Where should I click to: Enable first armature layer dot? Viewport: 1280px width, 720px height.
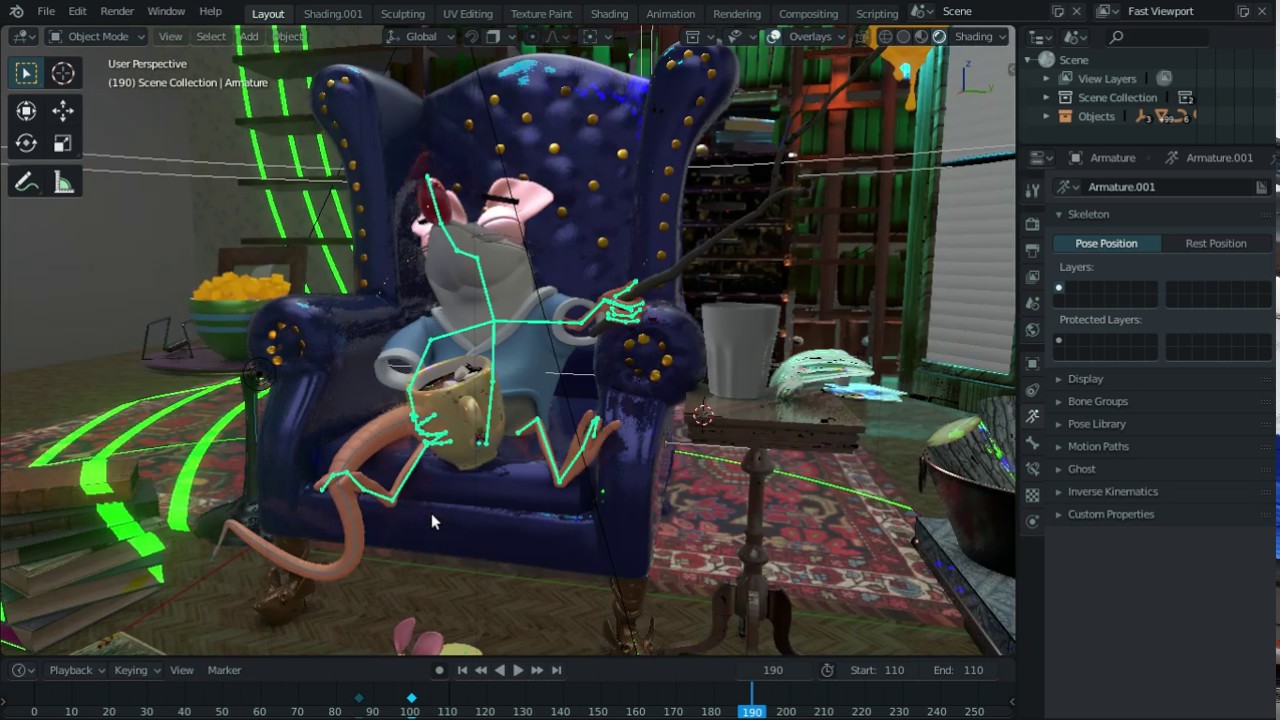click(x=1059, y=288)
